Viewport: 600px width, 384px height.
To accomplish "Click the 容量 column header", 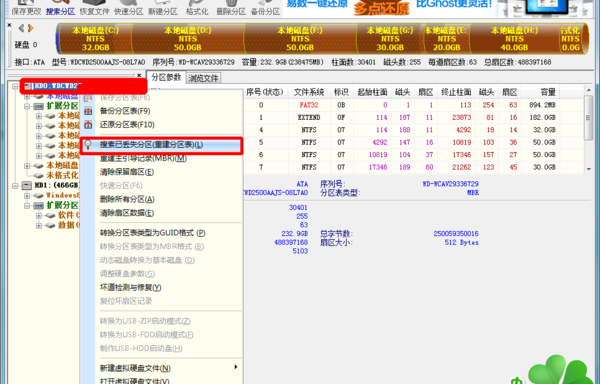I will pyautogui.click(x=548, y=92).
